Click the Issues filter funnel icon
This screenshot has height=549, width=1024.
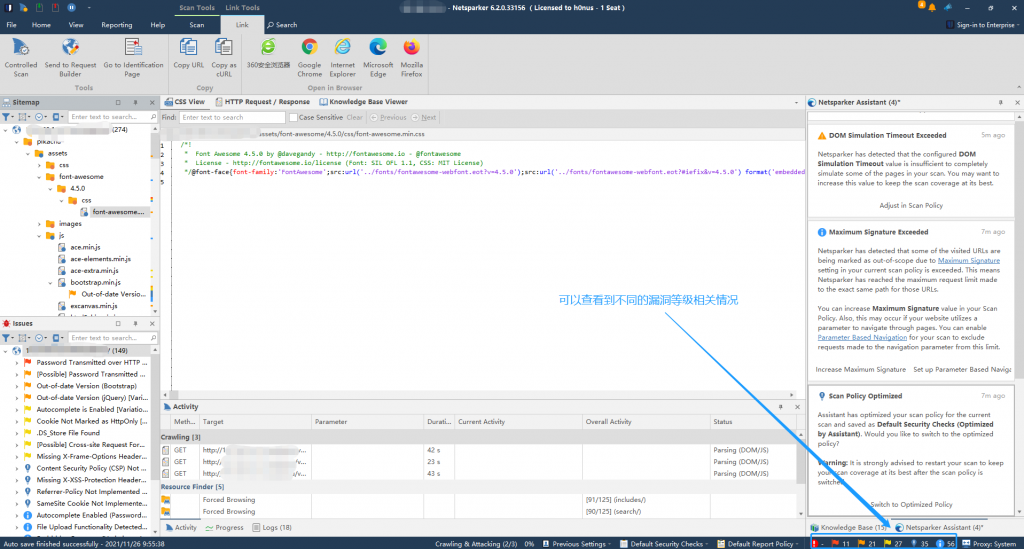pyautogui.click(x=7, y=338)
